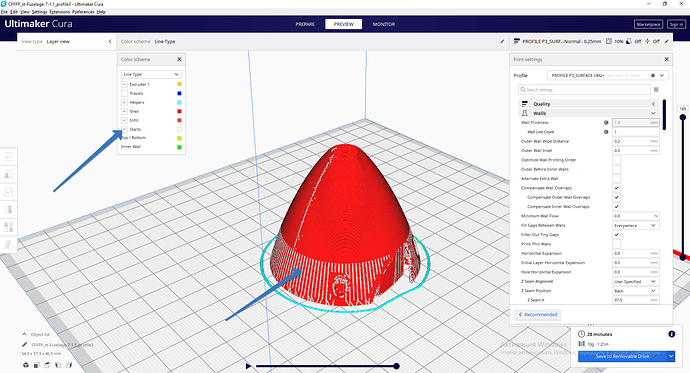Screen dimensions: 690x373
Task: Click the pencil icon beside Line Type
Action: click(502, 41)
